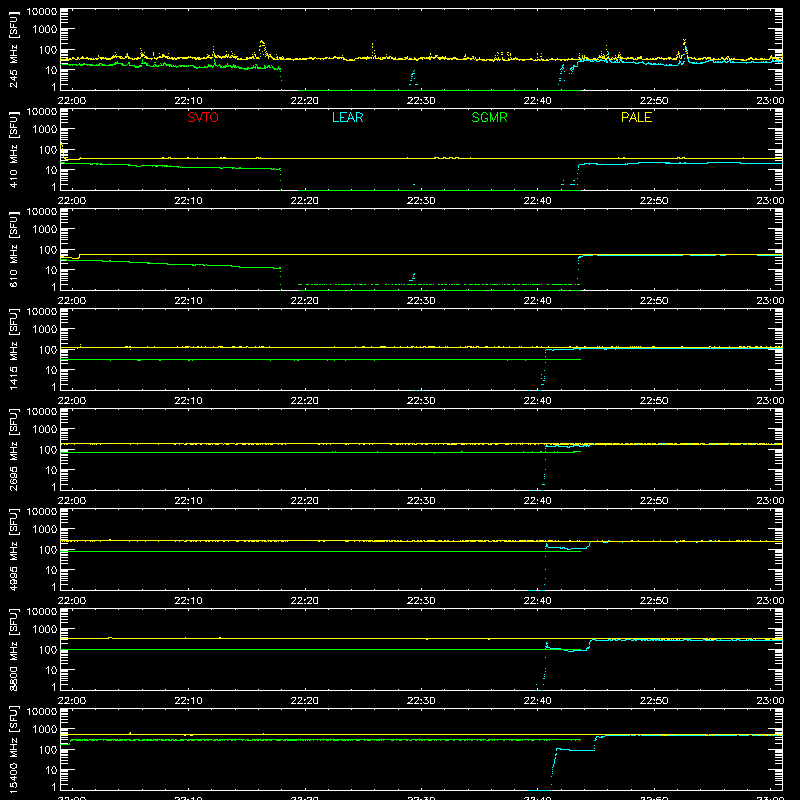Click the 23:00 time label of the 4995 MHz panel
Image resolution: width=800 pixels, height=800 pixels.
point(770,601)
